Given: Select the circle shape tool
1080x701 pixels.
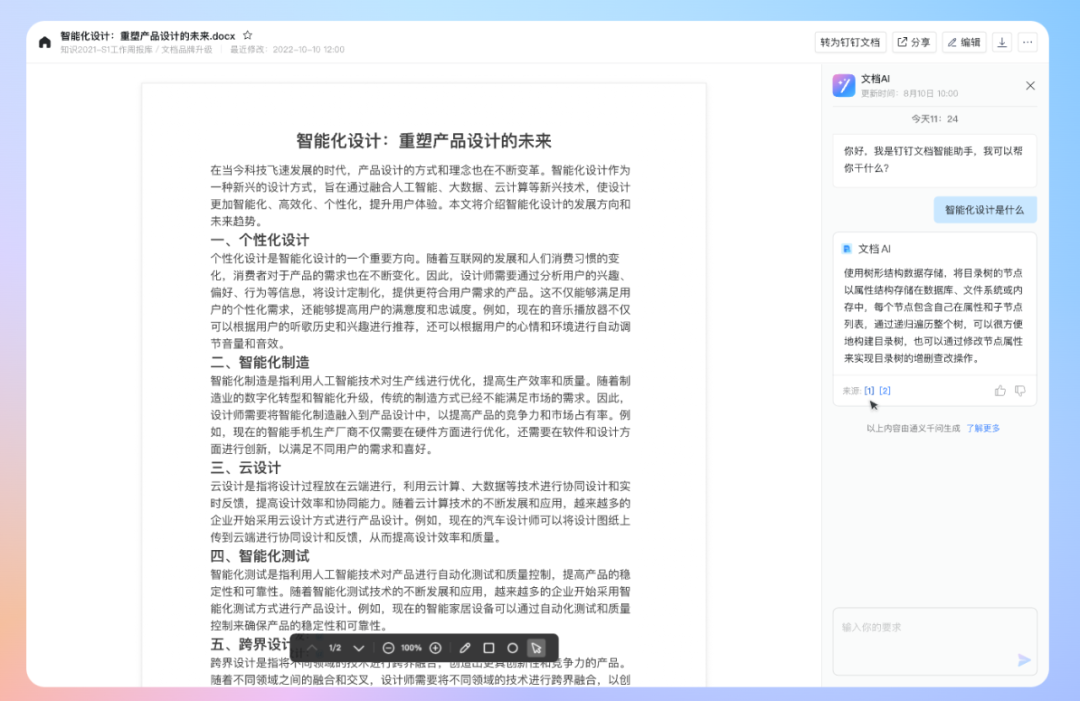Looking at the screenshot, I should click(x=512, y=648).
